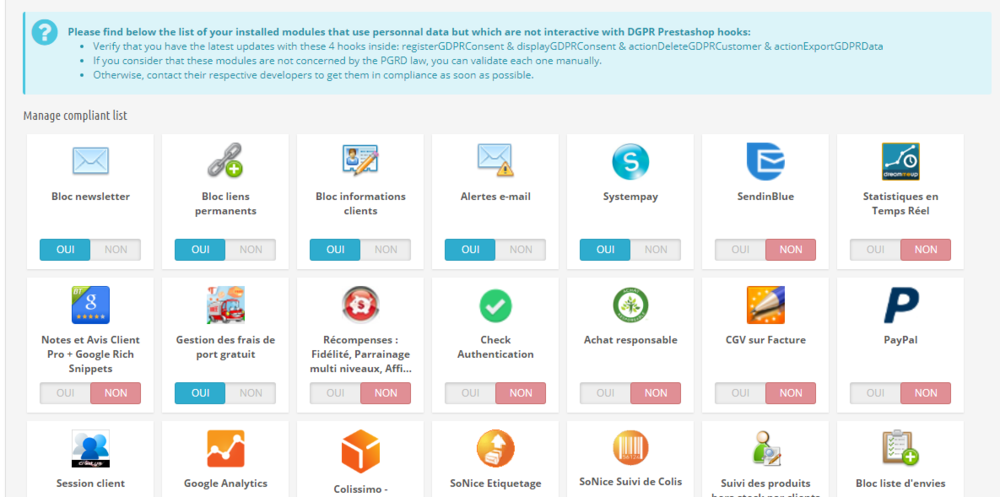Click the active NON button for PayPal
The image size is (1000, 497).
click(926, 393)
